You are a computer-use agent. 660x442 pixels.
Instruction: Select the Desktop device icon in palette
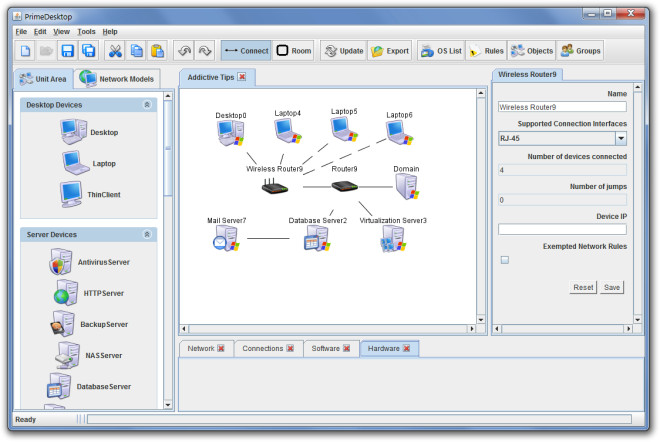[73, 132]
